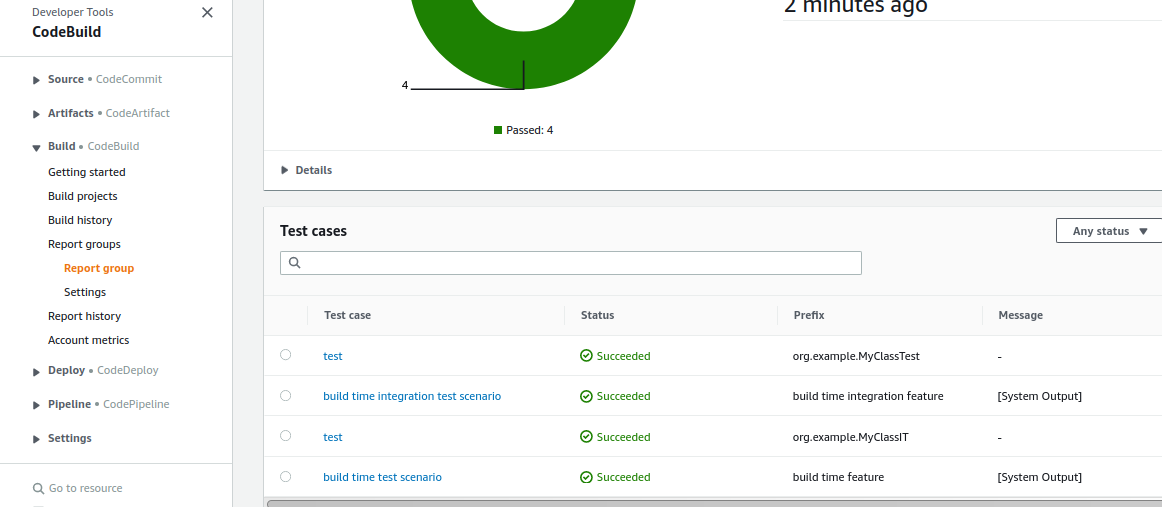
Task: Click Succeeded status icon for build time feature
Action: tap(587, 478)
